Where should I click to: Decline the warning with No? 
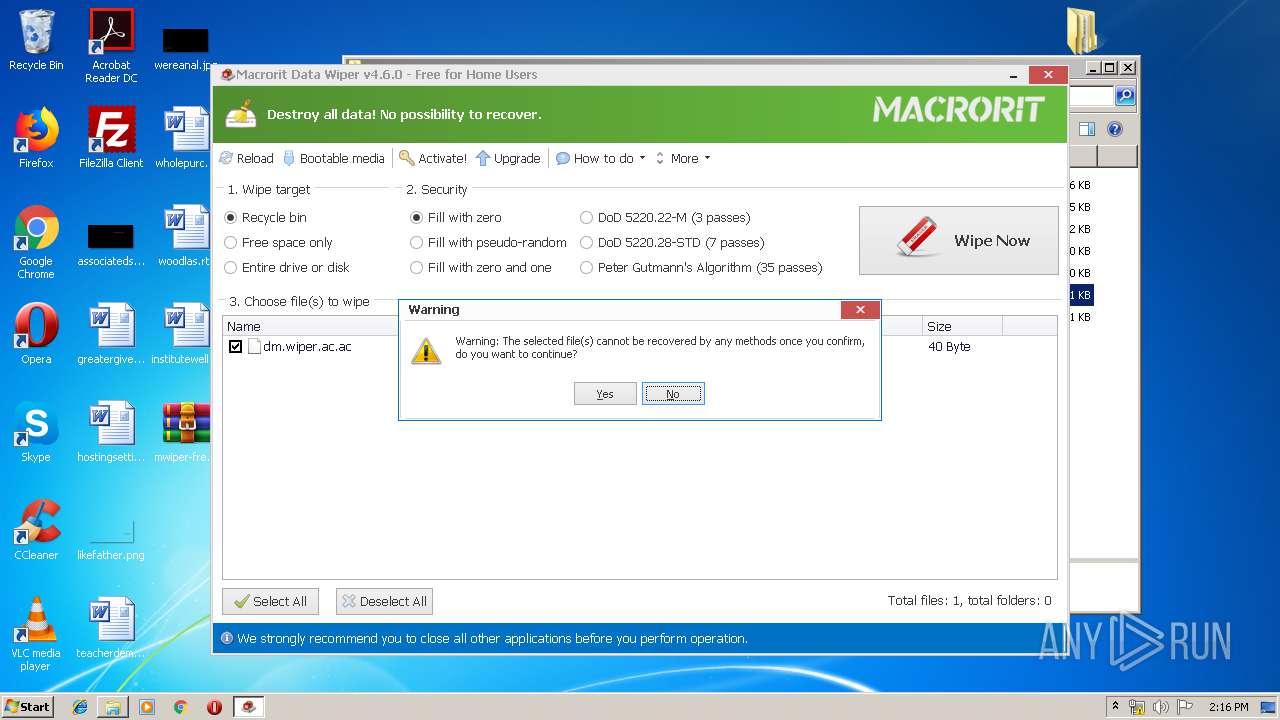(x=673, y=394)
